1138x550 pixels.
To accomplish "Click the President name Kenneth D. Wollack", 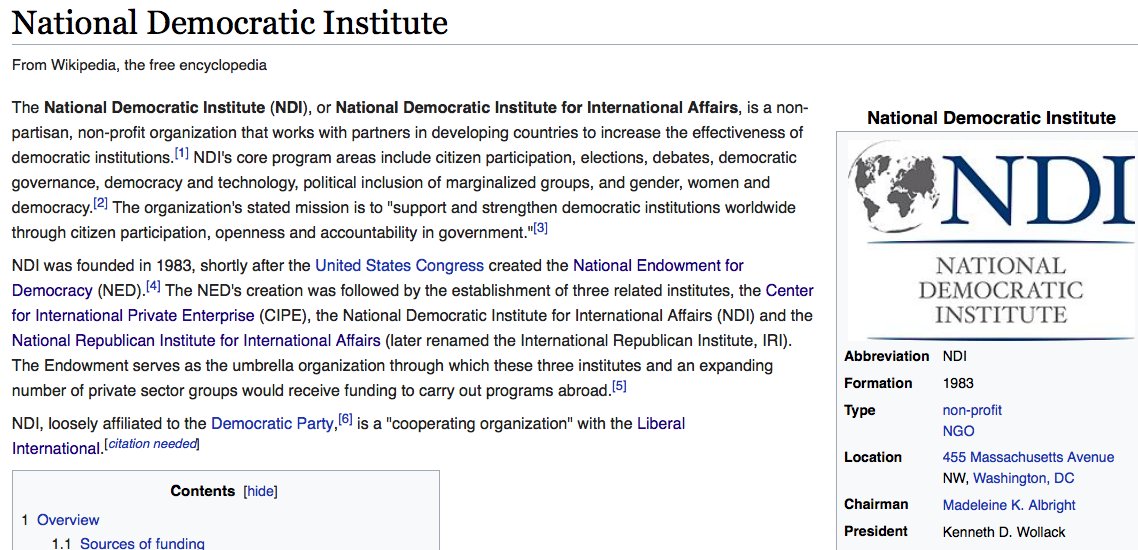I will click(1004, 532).
